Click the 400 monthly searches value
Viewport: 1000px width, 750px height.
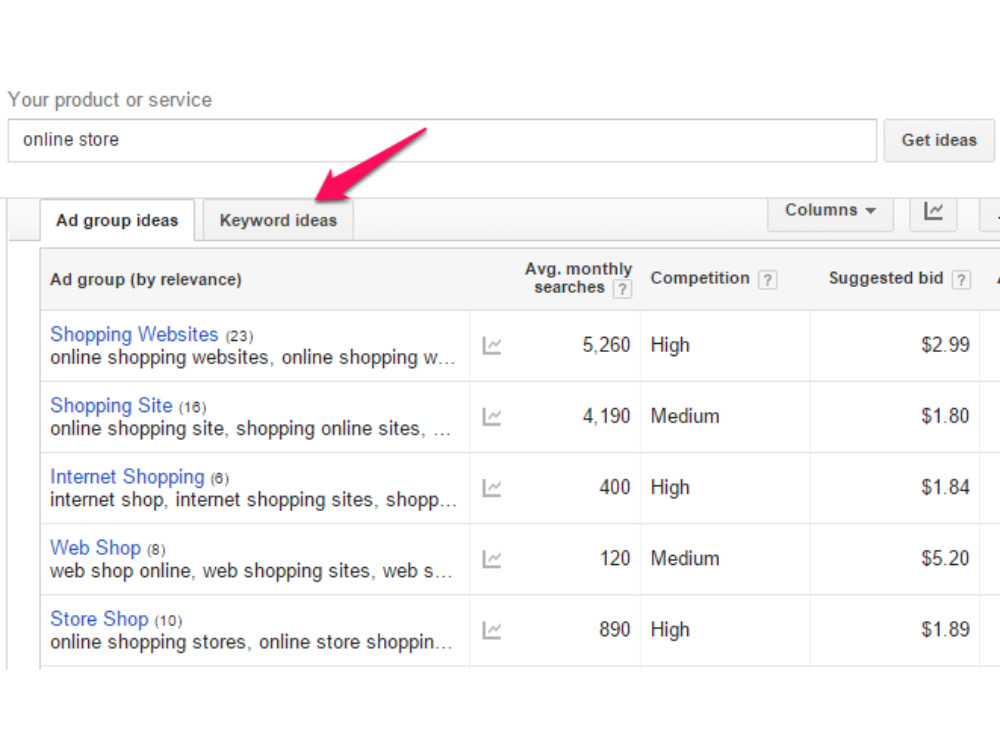(x=615, y=487)
